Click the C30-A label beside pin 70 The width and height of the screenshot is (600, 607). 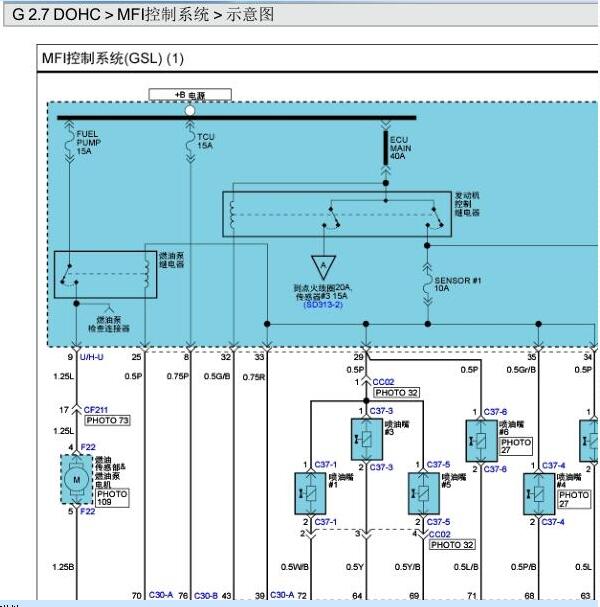[x=161, y=595]
